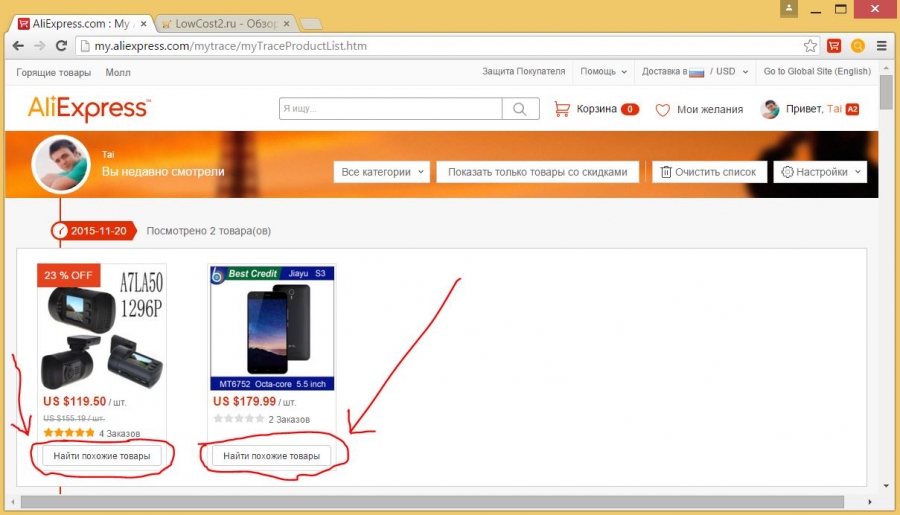Click the browser back arrow
Viewport: 900px width, 515px height.
pyautogui.click(x=18, y=46)
